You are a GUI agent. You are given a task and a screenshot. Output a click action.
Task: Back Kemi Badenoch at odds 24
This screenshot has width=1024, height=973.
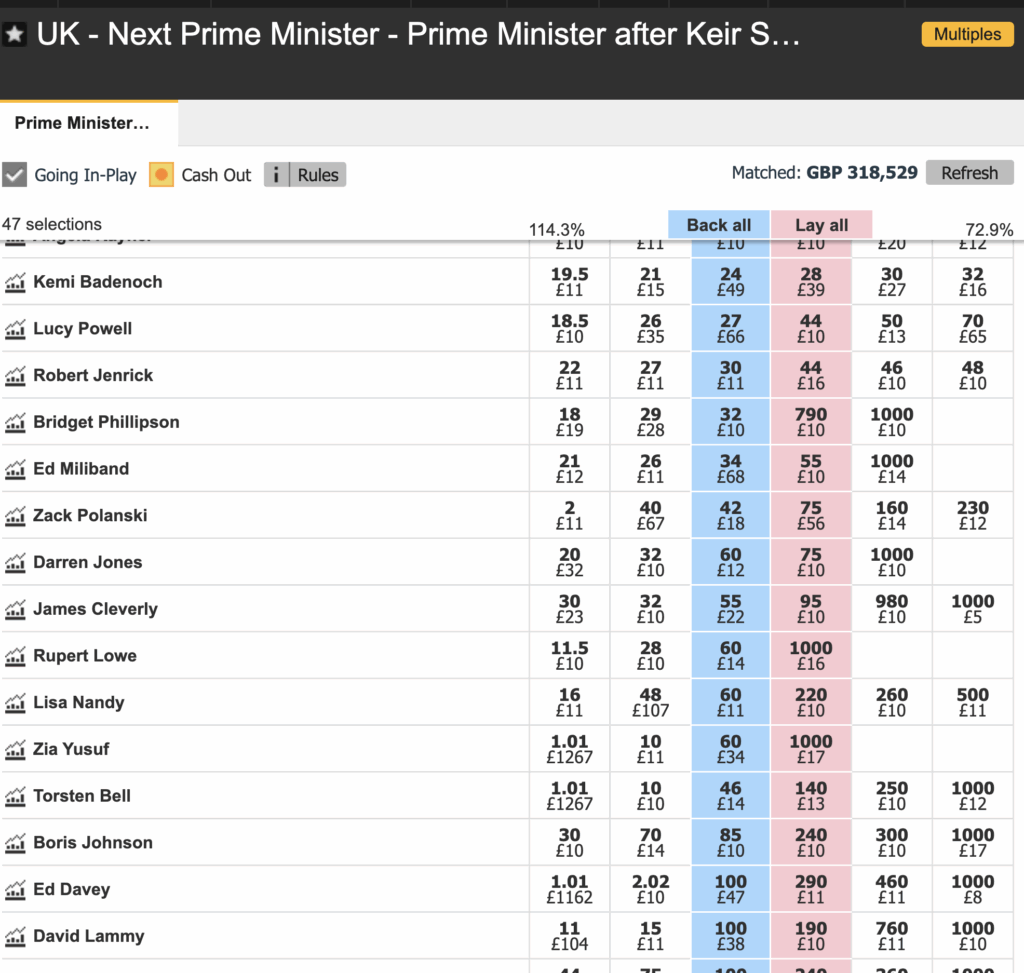[731, 282]
